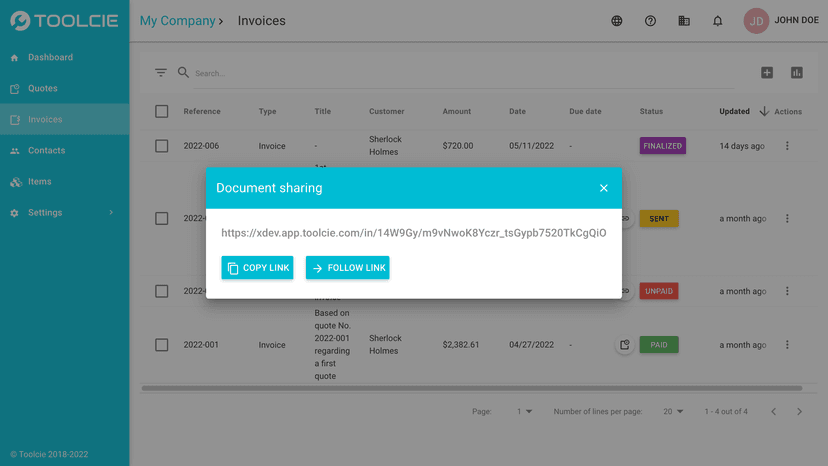Open linked quote icon on 2022-001 row

pyautogui.click(x=625, y=345)
